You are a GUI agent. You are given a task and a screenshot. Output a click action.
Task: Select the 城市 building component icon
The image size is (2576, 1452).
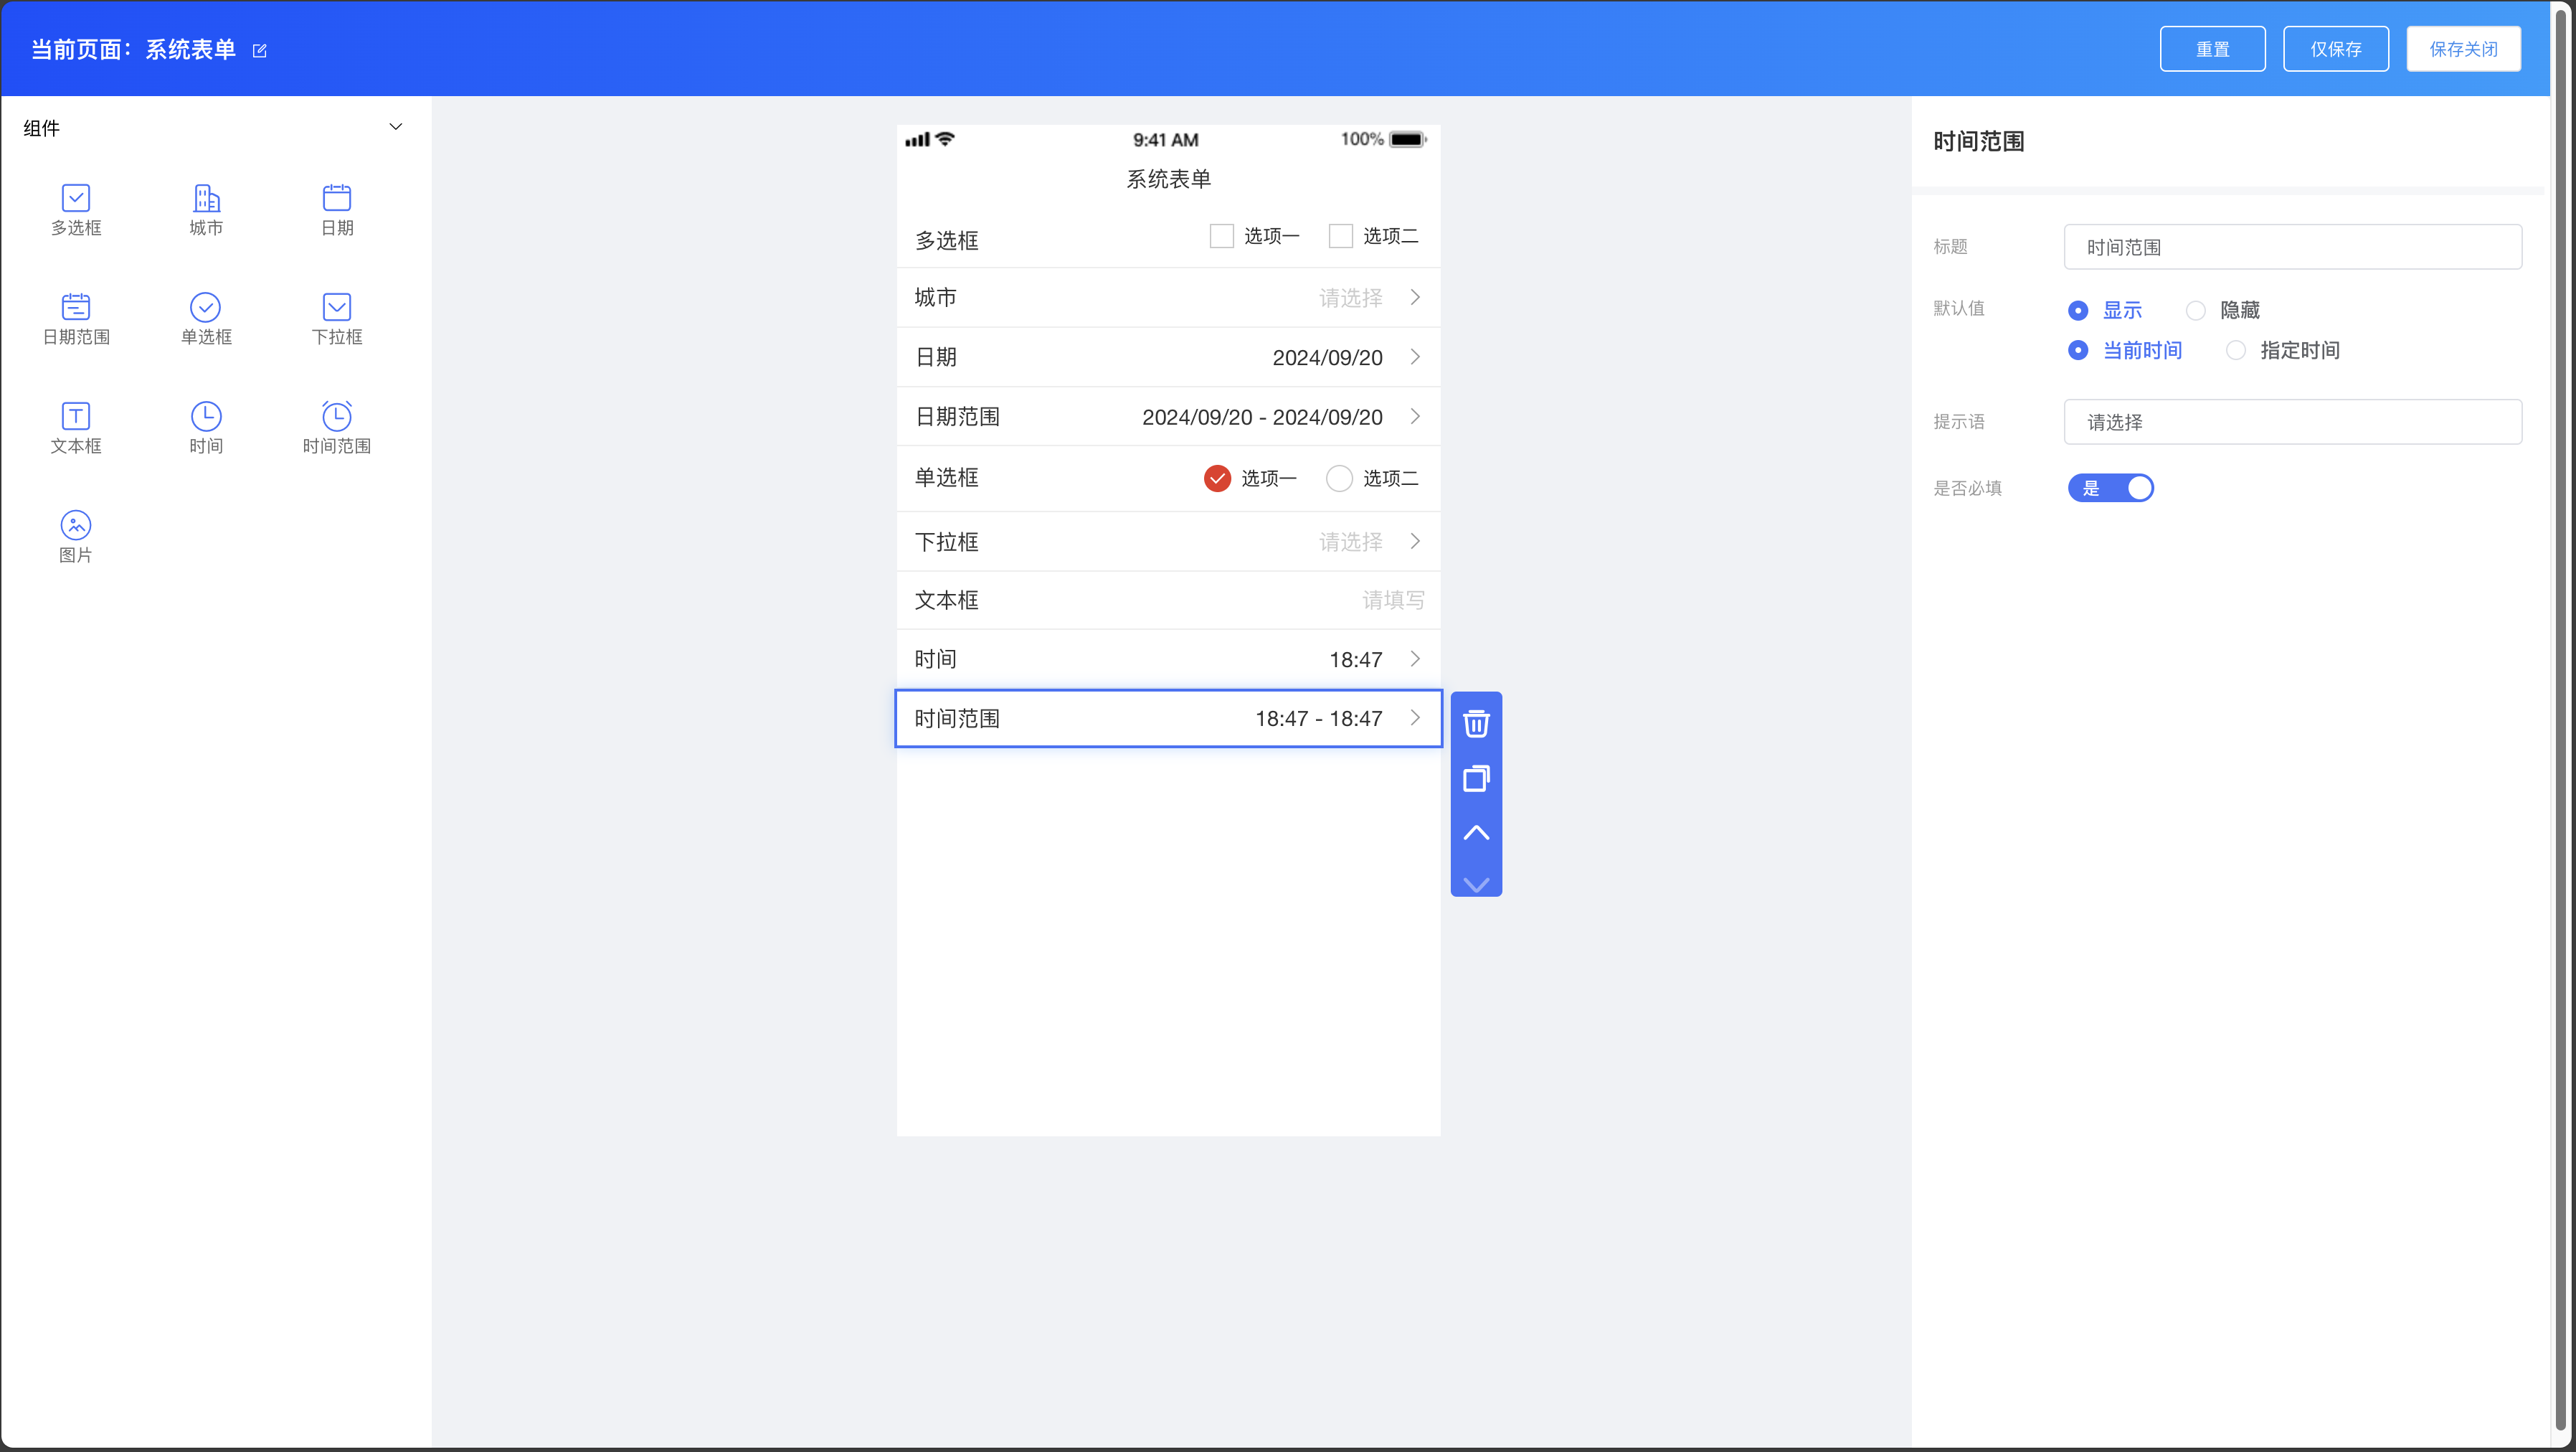pos(206,198)
